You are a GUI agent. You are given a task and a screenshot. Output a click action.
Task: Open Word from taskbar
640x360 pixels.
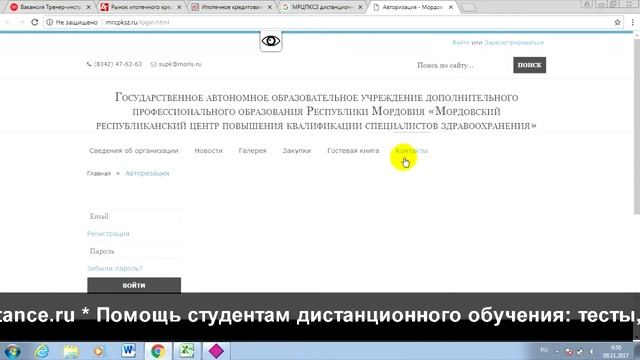[129, 351]
